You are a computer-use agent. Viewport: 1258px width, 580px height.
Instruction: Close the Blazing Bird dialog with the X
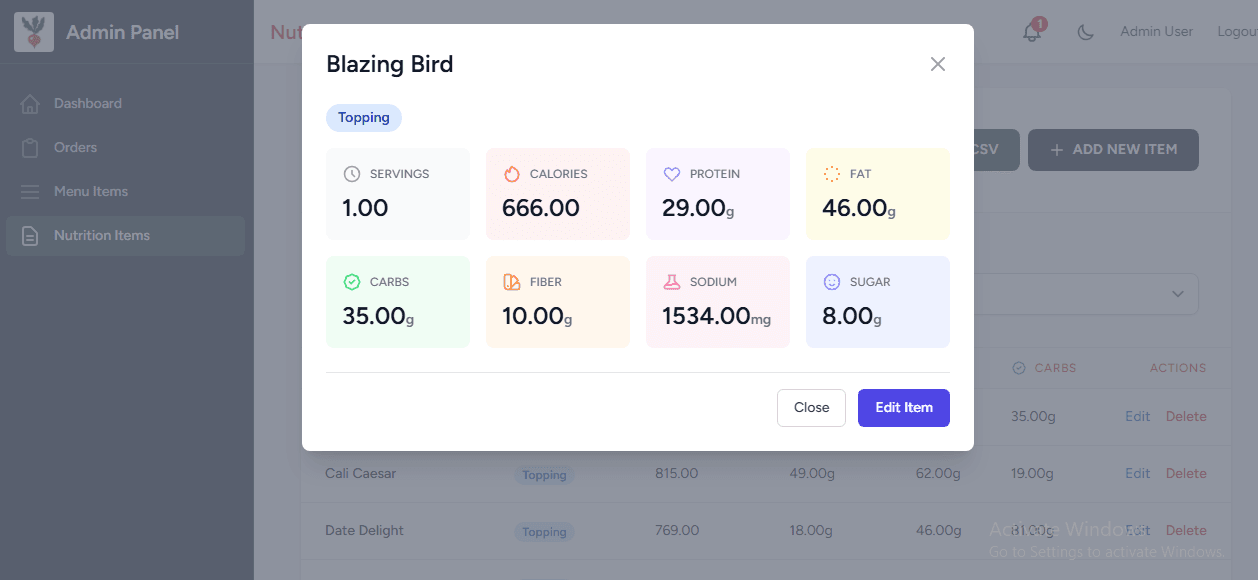937,64
